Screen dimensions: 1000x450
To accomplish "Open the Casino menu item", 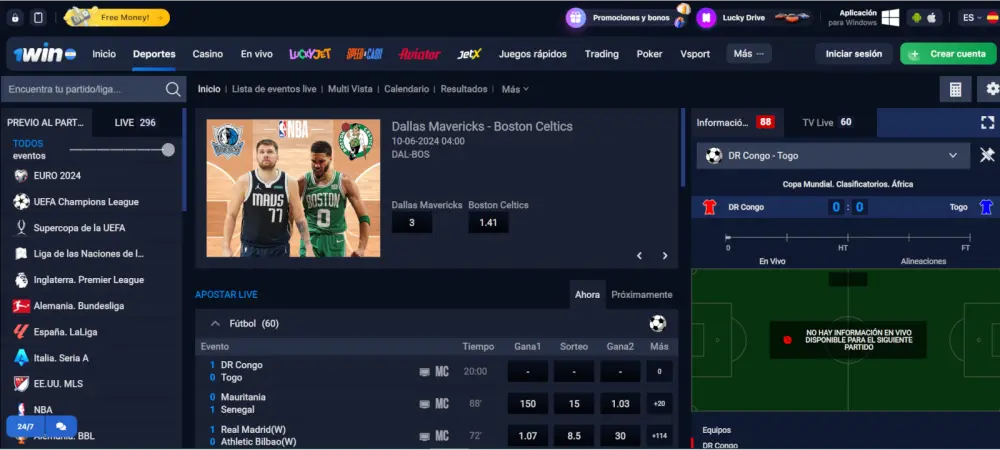I will (207, 54).
